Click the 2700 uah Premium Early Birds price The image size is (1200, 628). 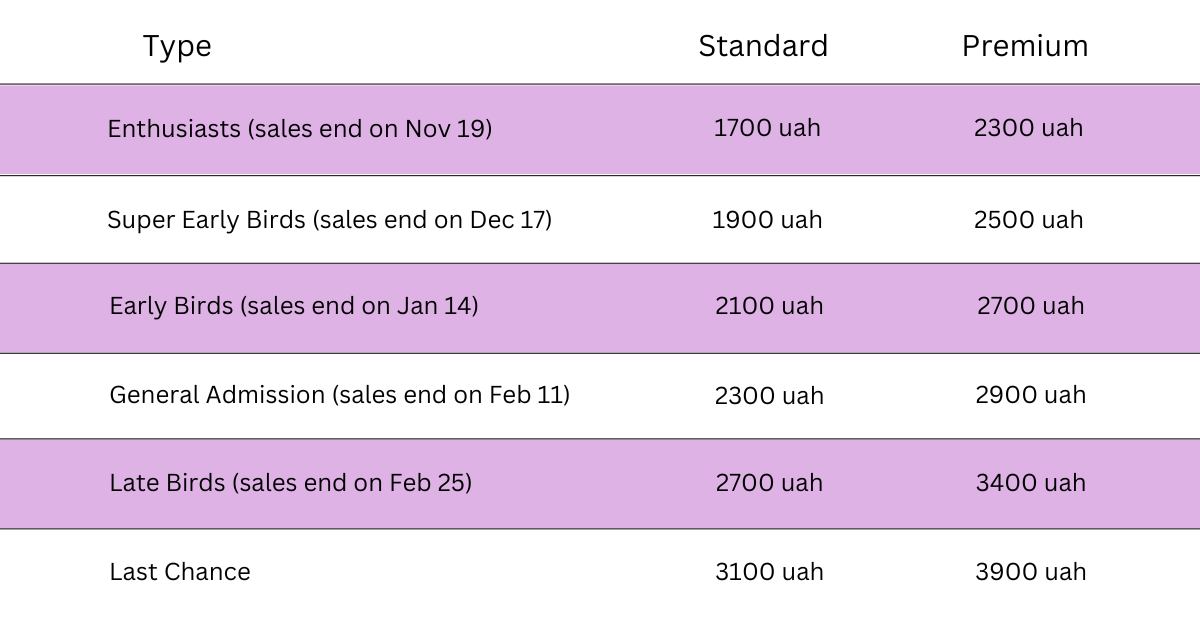pos(1031,306)
